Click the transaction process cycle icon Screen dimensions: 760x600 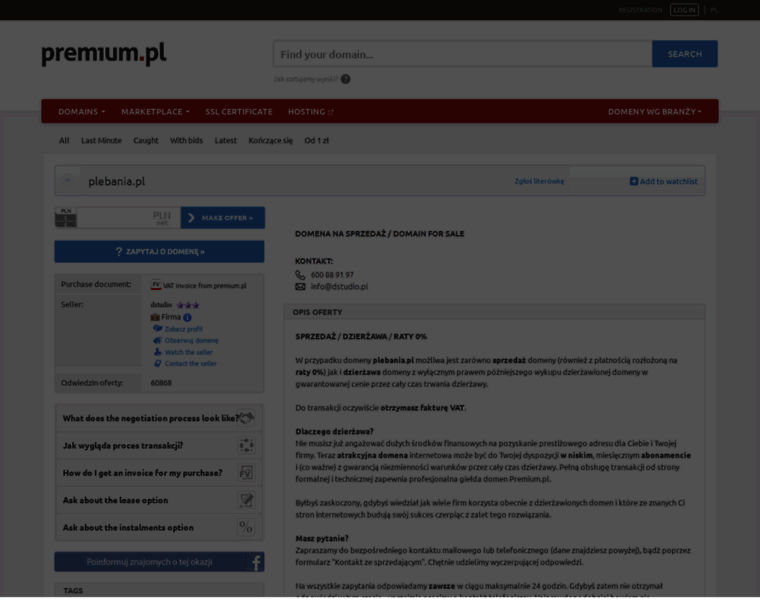[x=246, y=445]
